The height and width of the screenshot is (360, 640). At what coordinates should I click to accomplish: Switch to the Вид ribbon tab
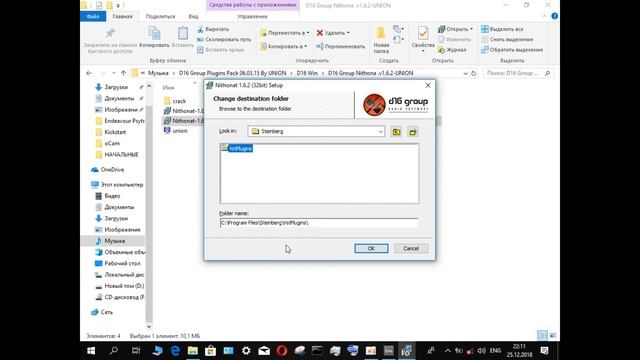(x=193, y=16)
